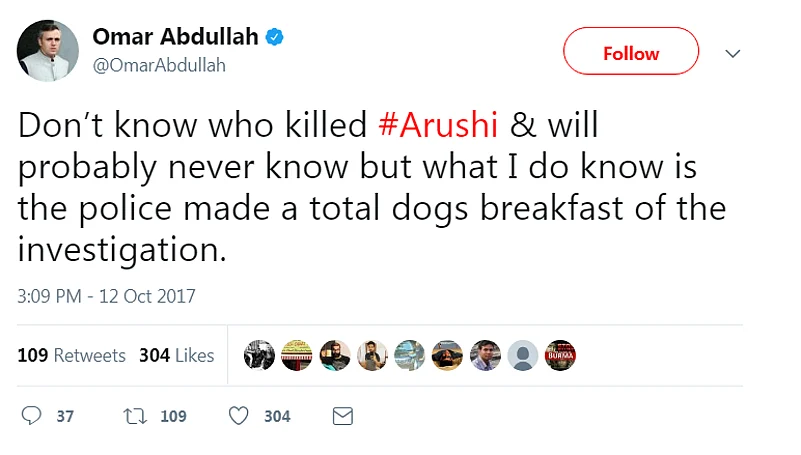The image size is (801, 455).
Task: Click the 3:09 PM - 12 Oct 2017 timestamp
Action: 107,296
